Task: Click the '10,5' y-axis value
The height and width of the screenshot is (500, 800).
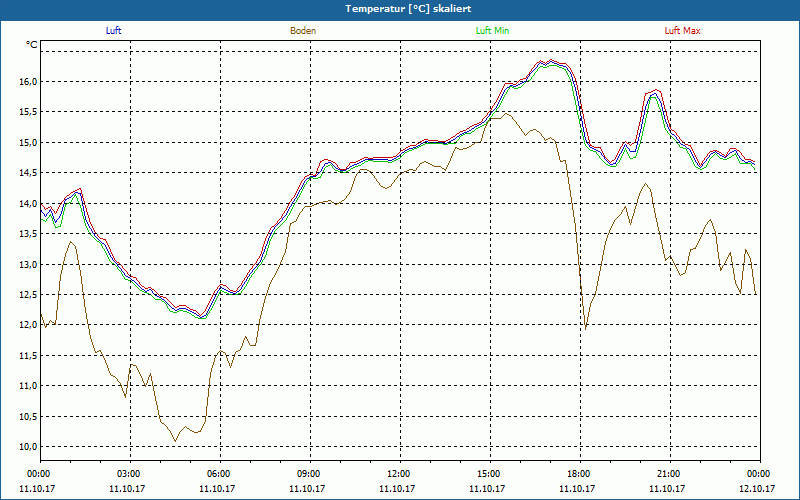Action: pyautogui.click(x=29, y=416)
